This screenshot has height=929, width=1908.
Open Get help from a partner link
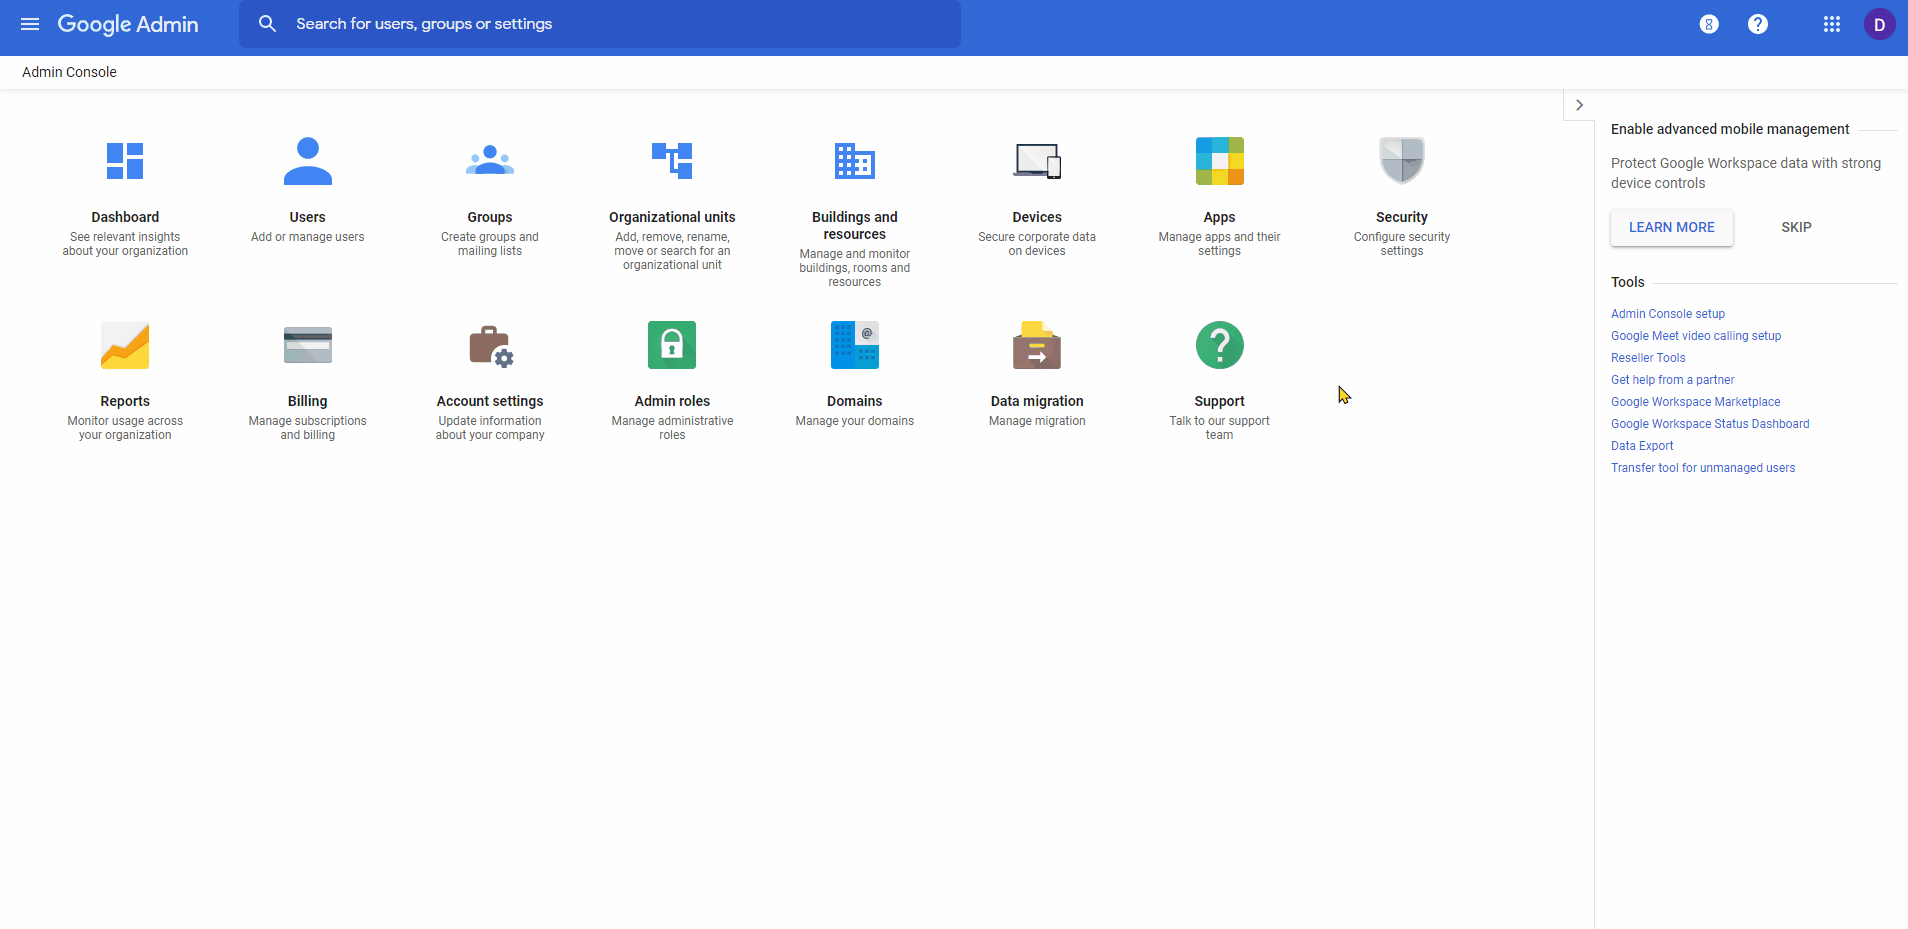pyautogui.click(x=1672, y=380)
